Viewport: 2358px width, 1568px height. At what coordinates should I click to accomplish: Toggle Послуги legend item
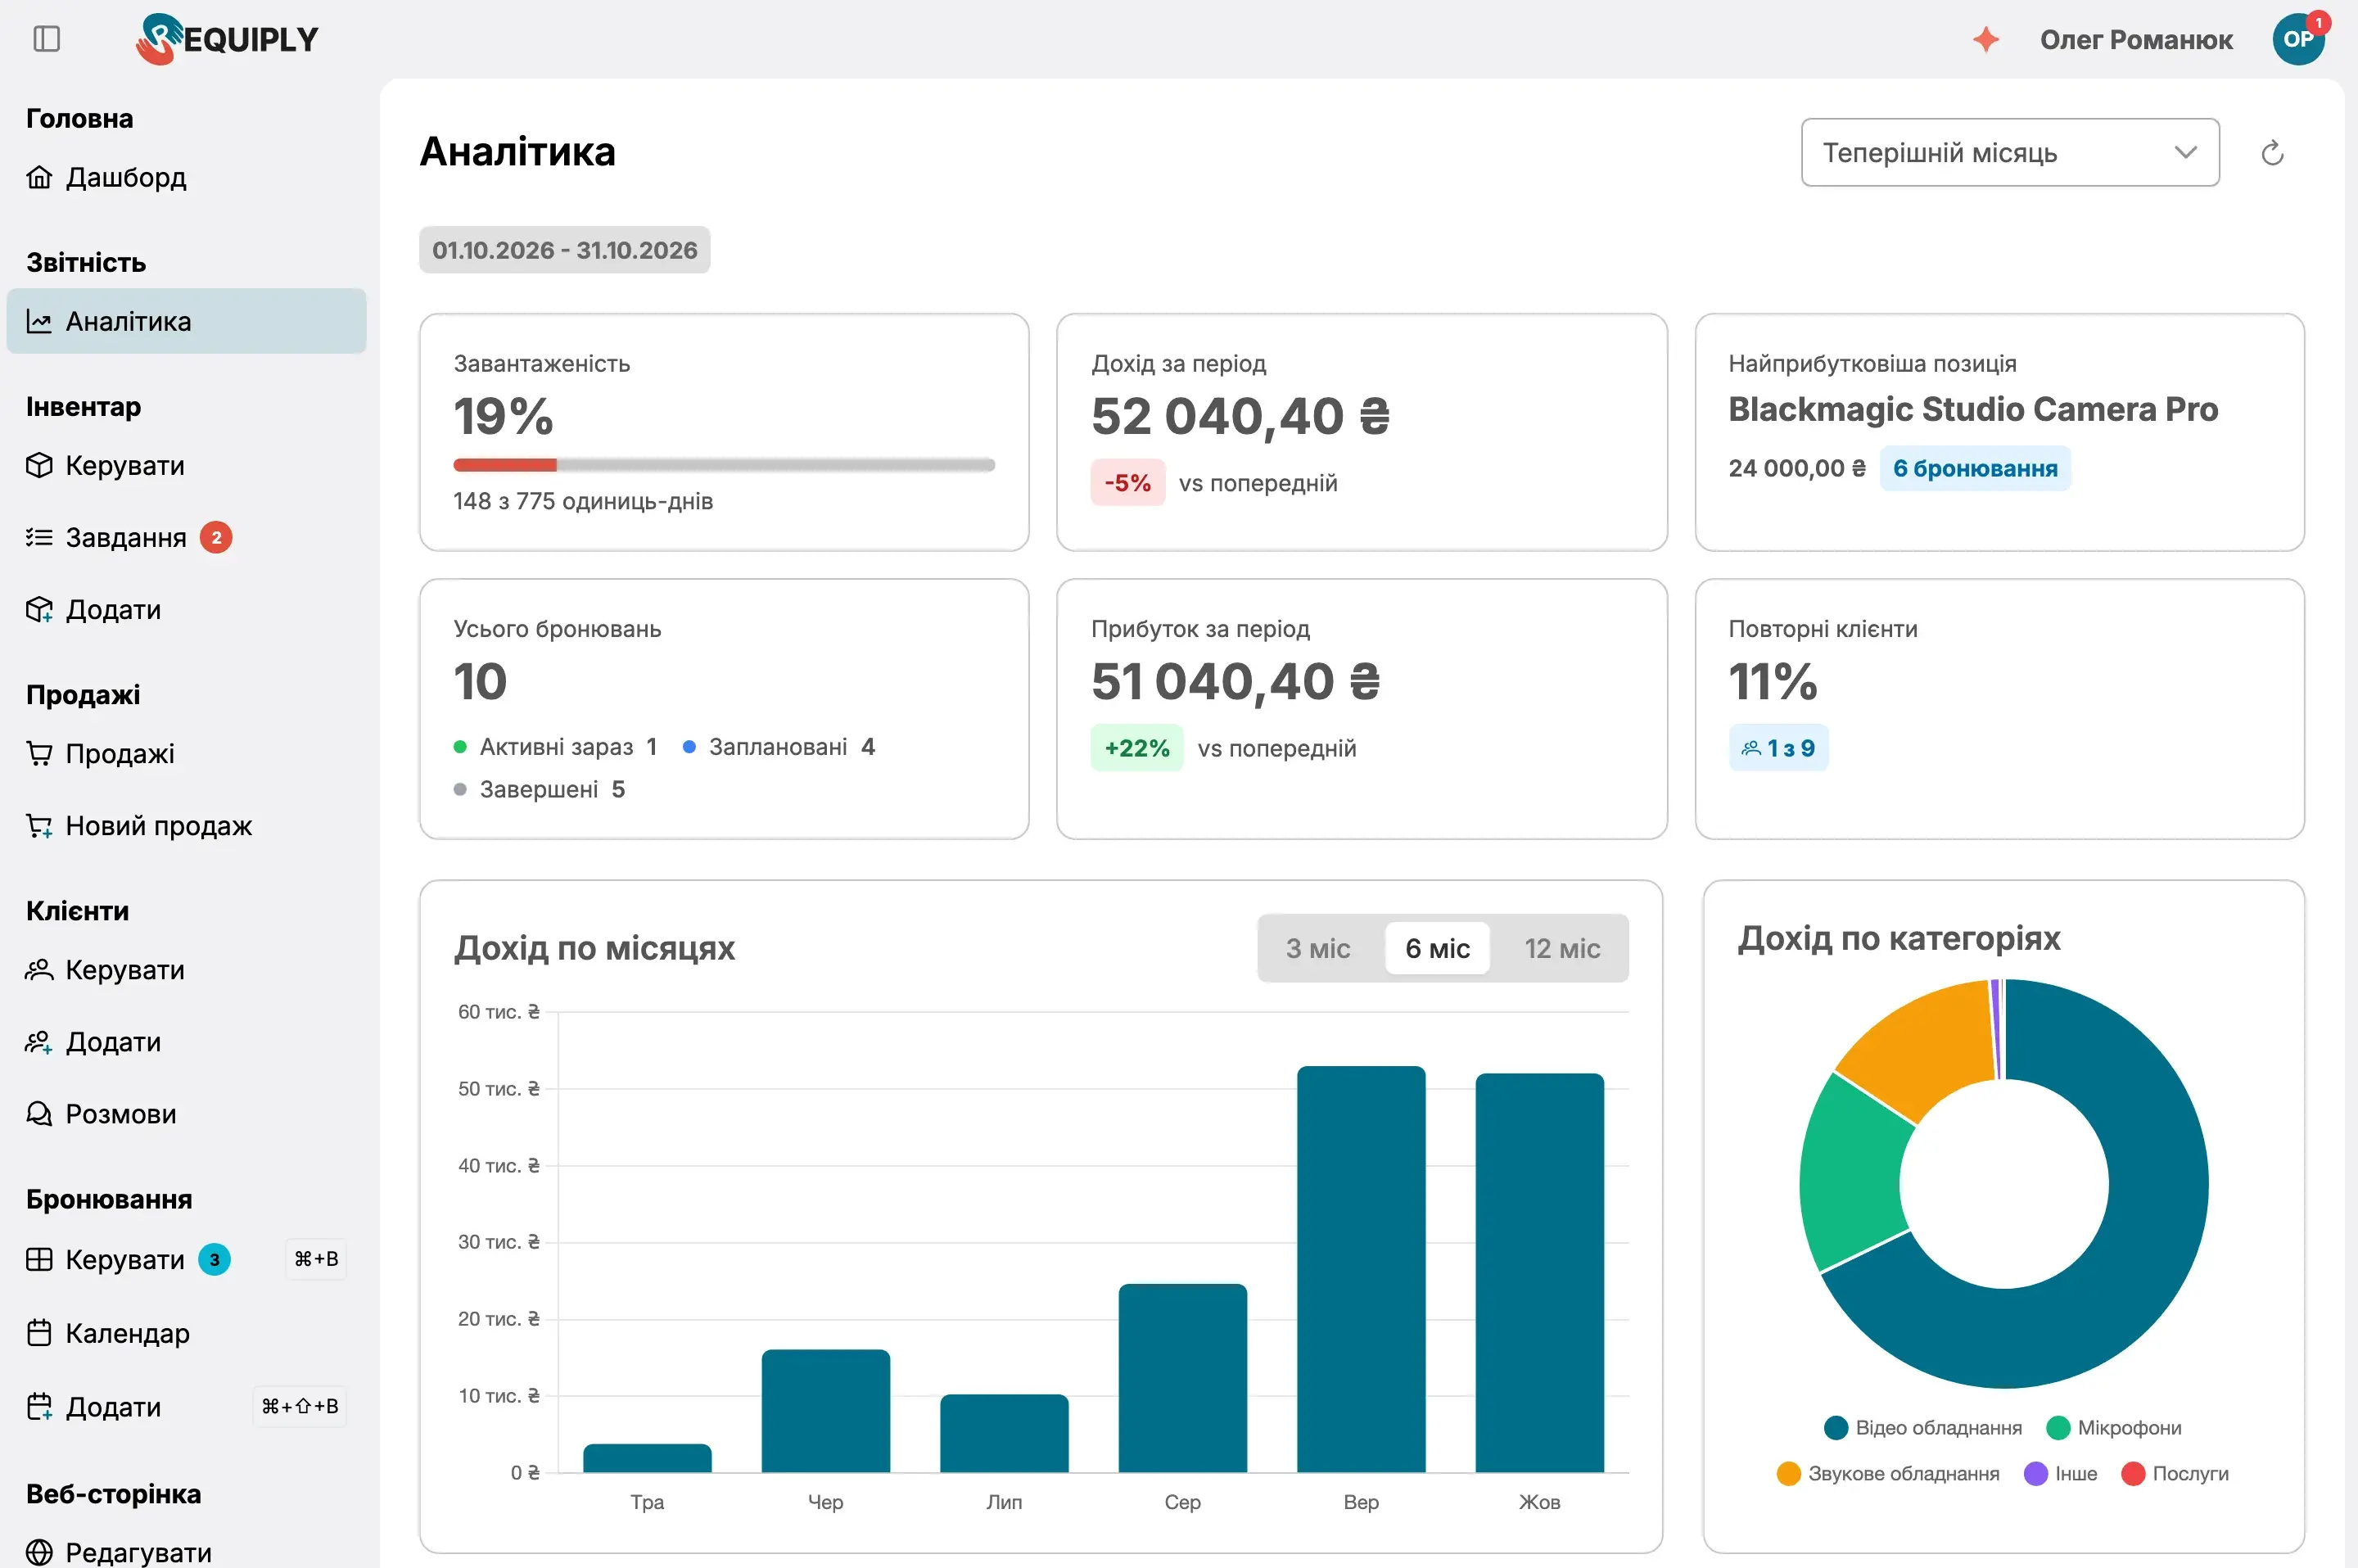click(x=2175, y=1474)
